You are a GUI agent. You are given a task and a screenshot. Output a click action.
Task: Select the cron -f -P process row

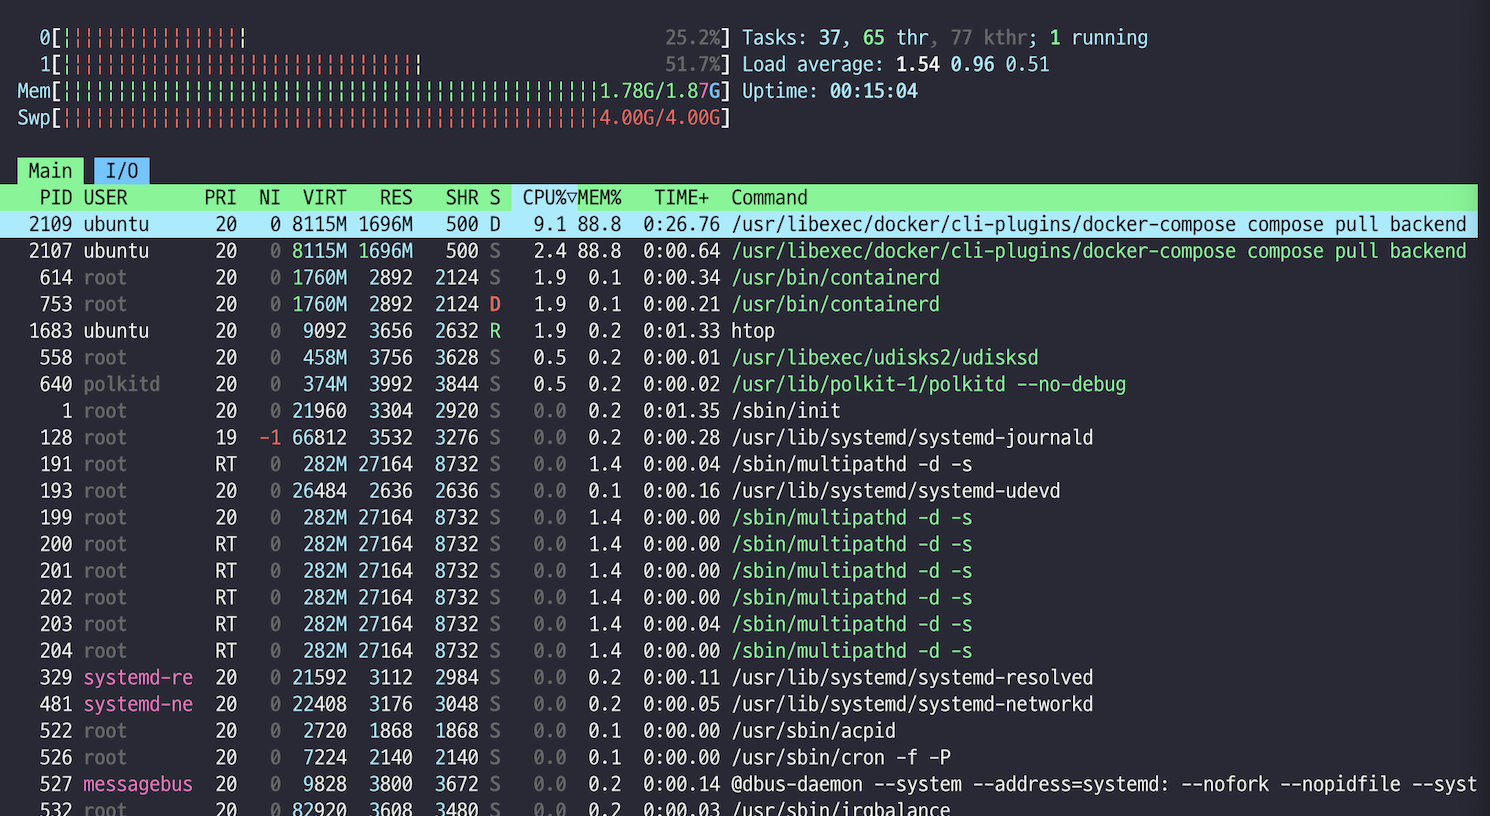pyautogui.click(x=739, y=758)
